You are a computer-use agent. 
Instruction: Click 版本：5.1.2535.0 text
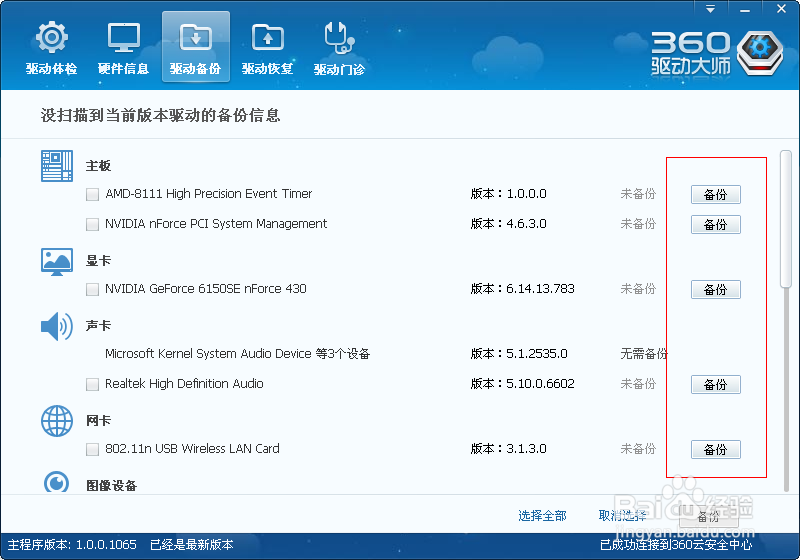519,353
